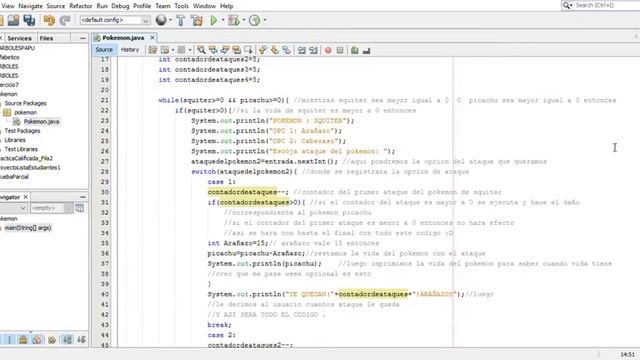
Task: Open the Profile project dropdown arrow
Action: tap(265, 20)
